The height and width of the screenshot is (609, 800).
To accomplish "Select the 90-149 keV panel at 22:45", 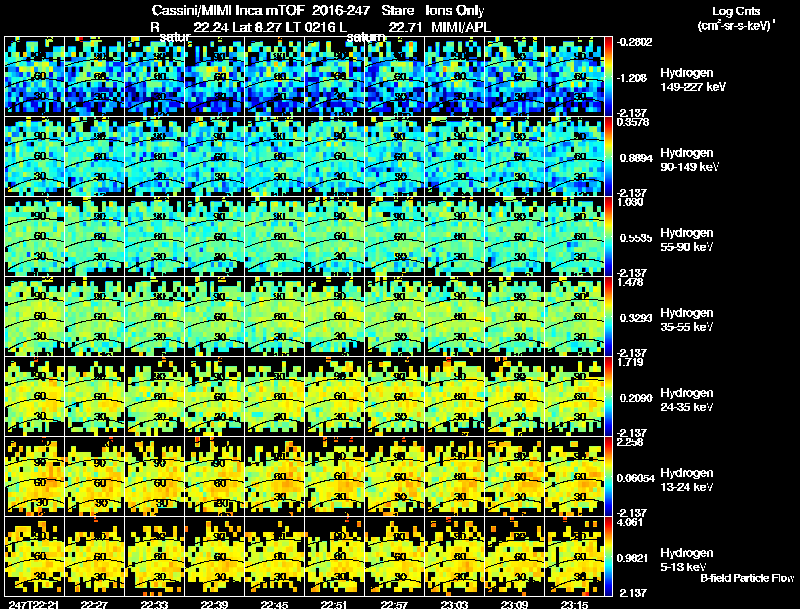I will click(274, 156).
